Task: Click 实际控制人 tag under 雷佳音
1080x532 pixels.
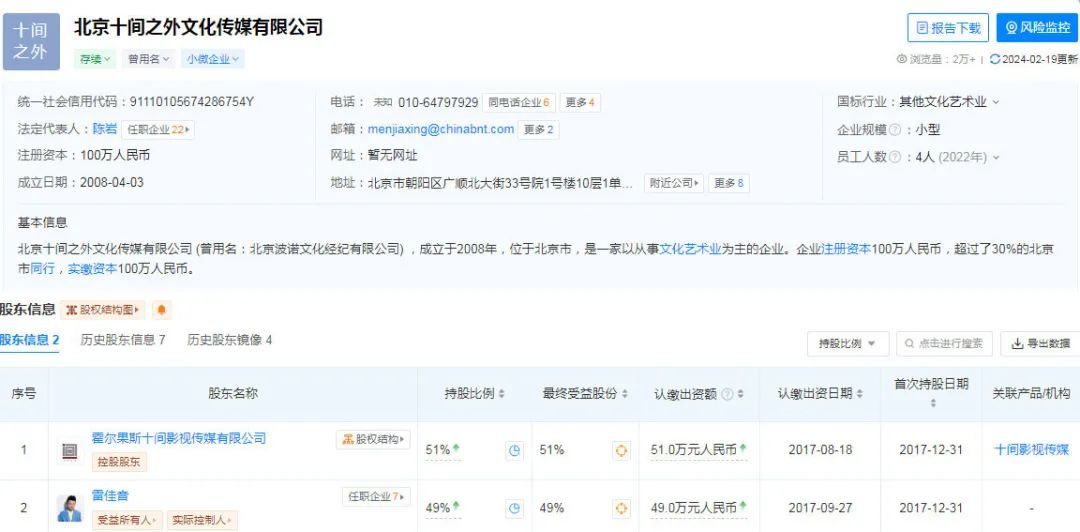Action: 202,520
